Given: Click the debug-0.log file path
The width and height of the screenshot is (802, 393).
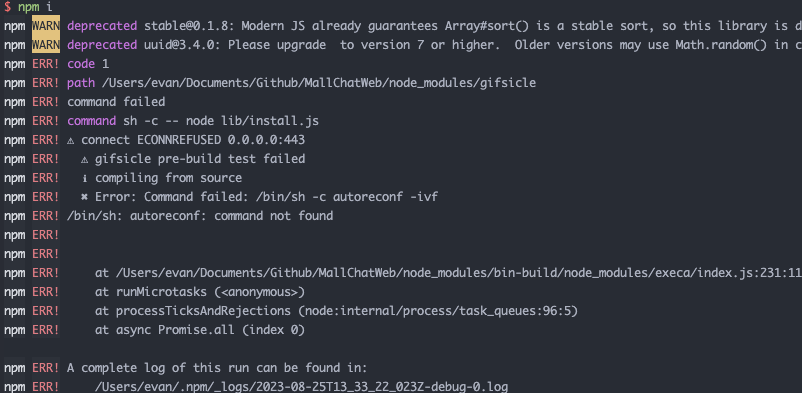Looking at the screenshot, I should tap(301, 387).
